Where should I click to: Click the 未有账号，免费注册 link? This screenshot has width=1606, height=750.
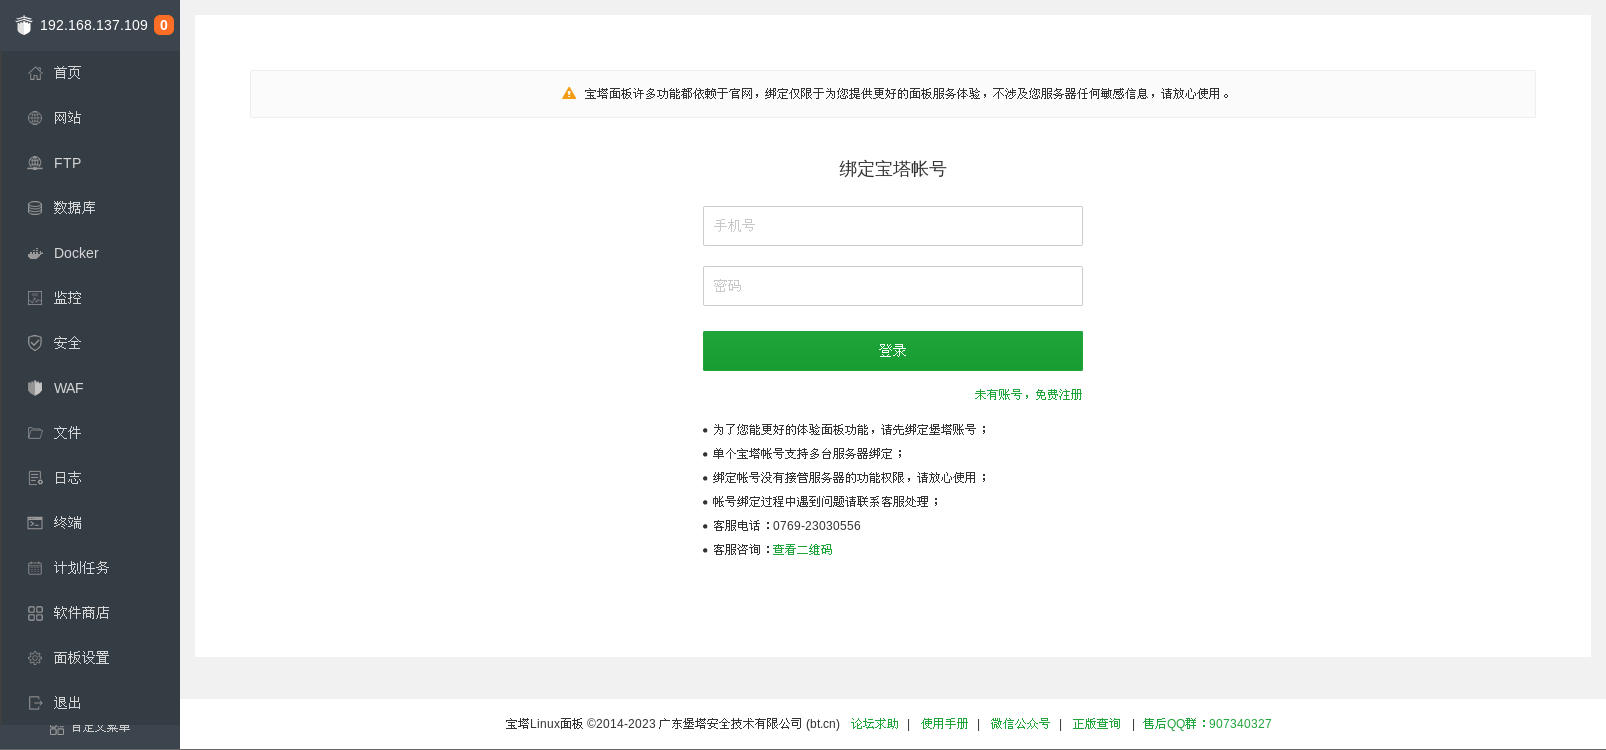(x=1028, y=395)
